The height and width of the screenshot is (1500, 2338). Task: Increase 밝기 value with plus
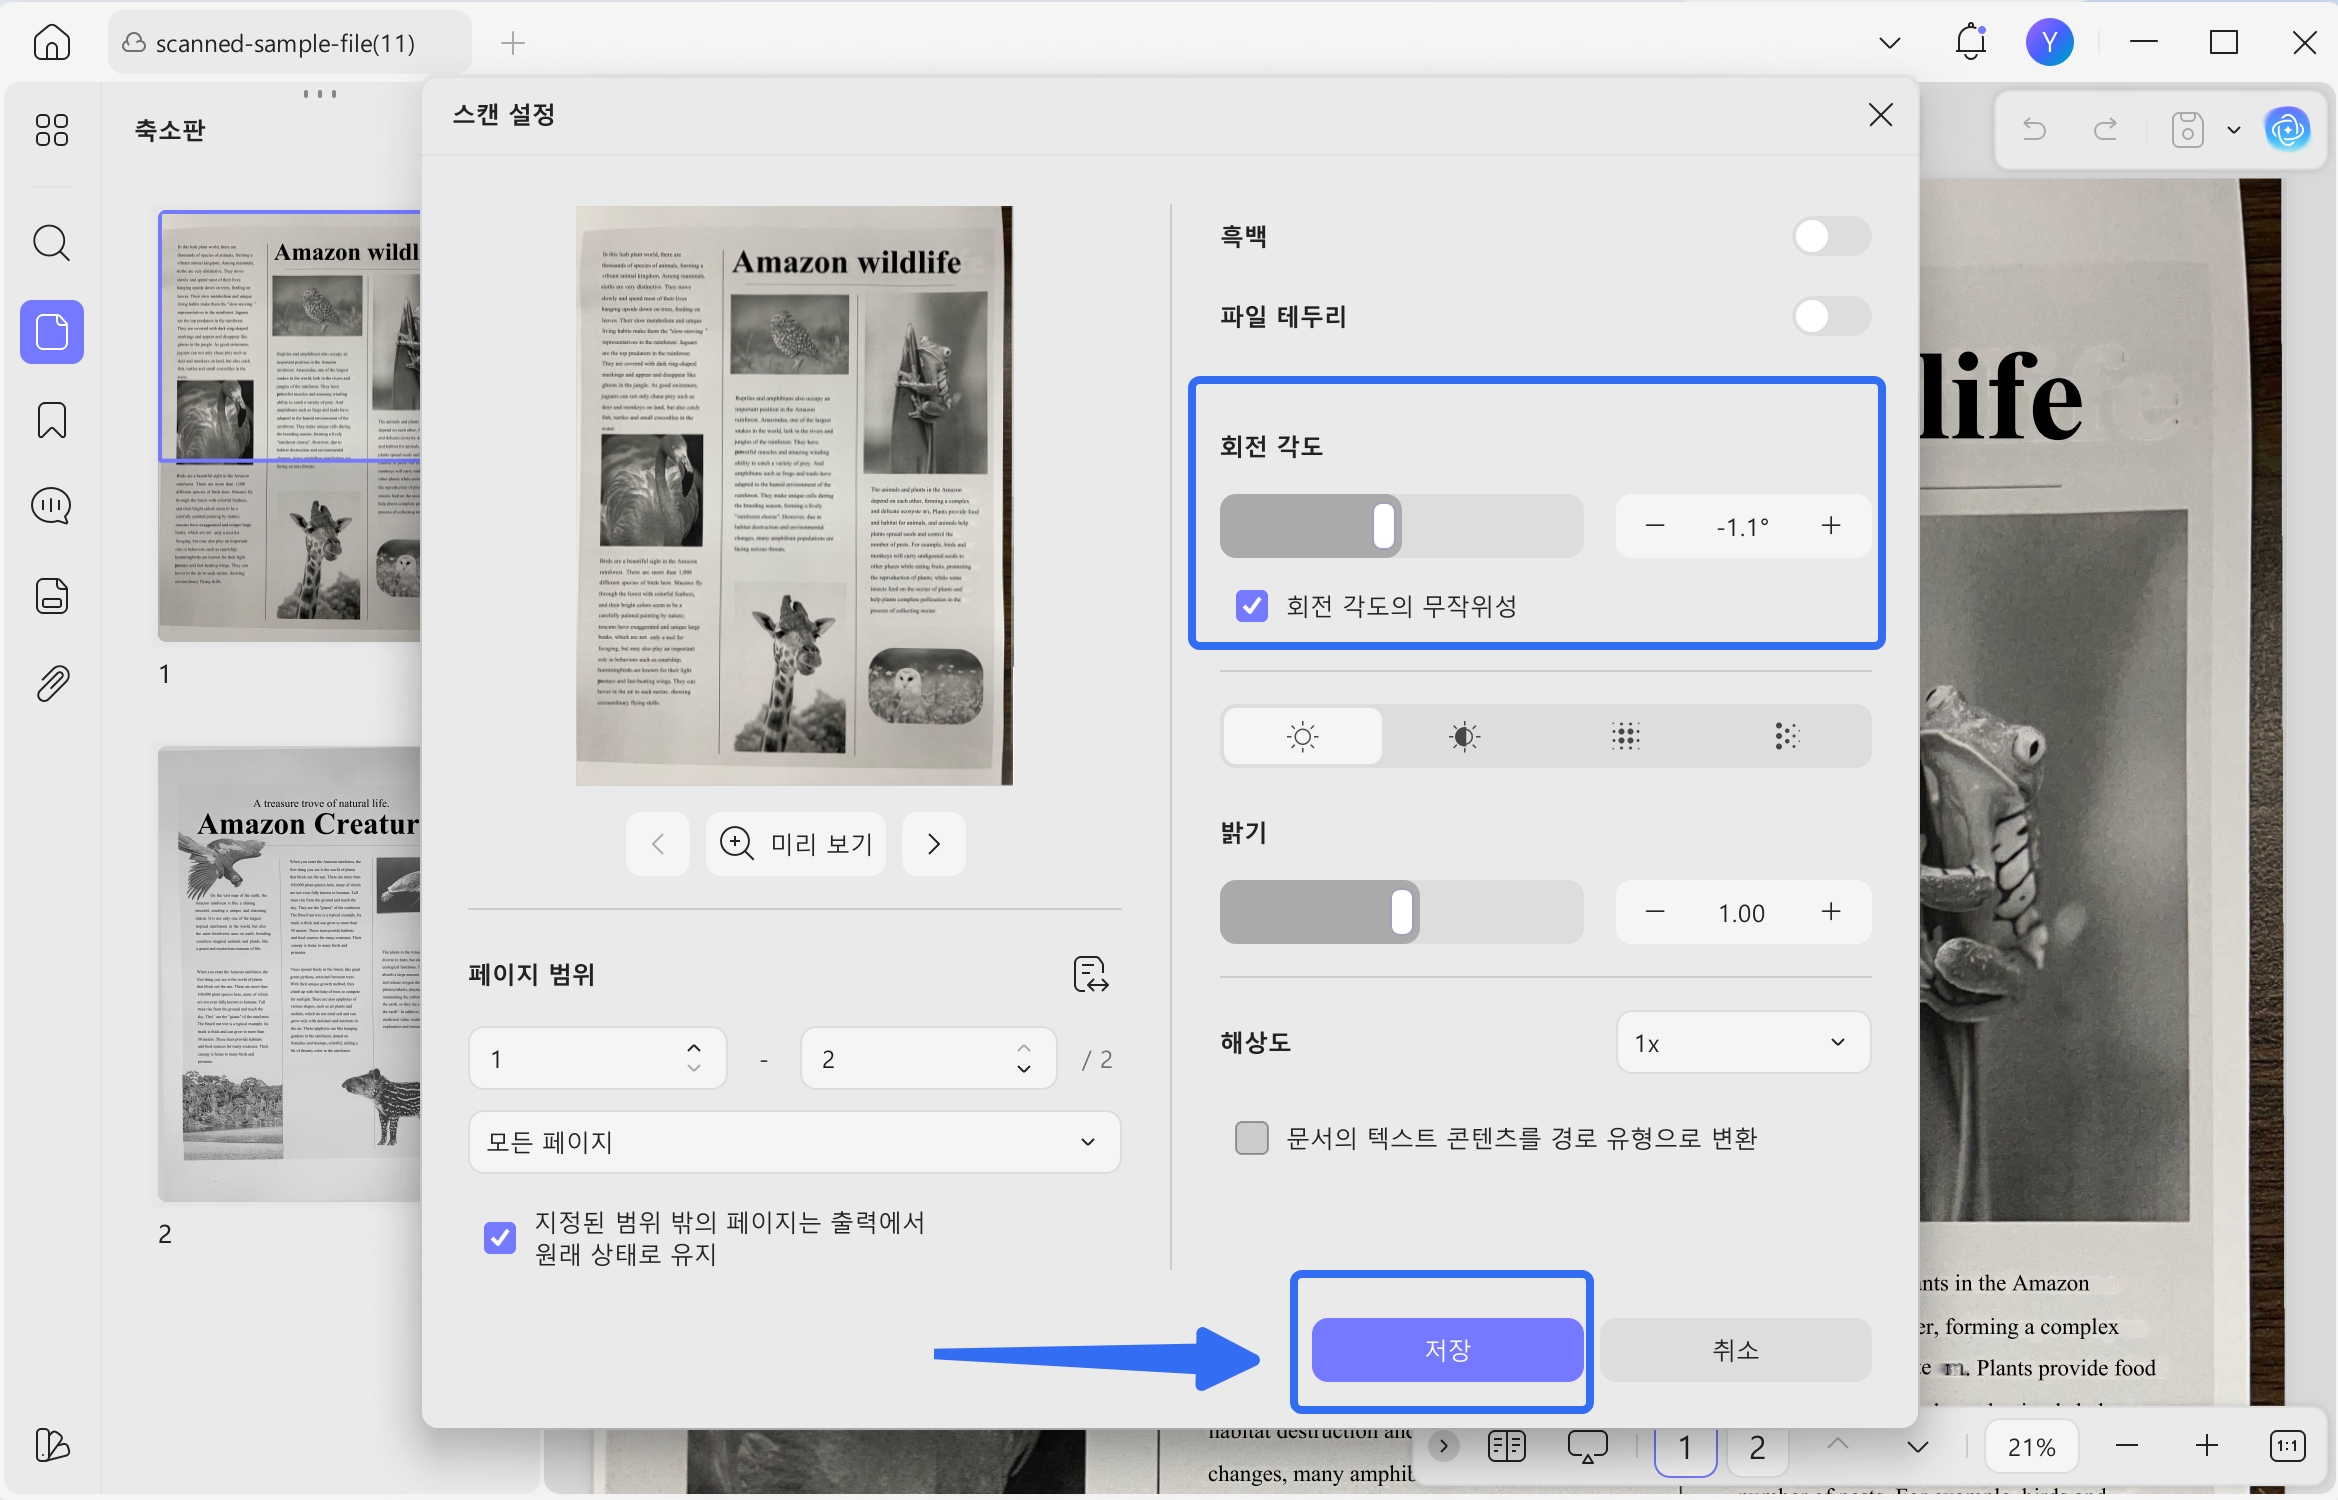tap(1831, 912)
